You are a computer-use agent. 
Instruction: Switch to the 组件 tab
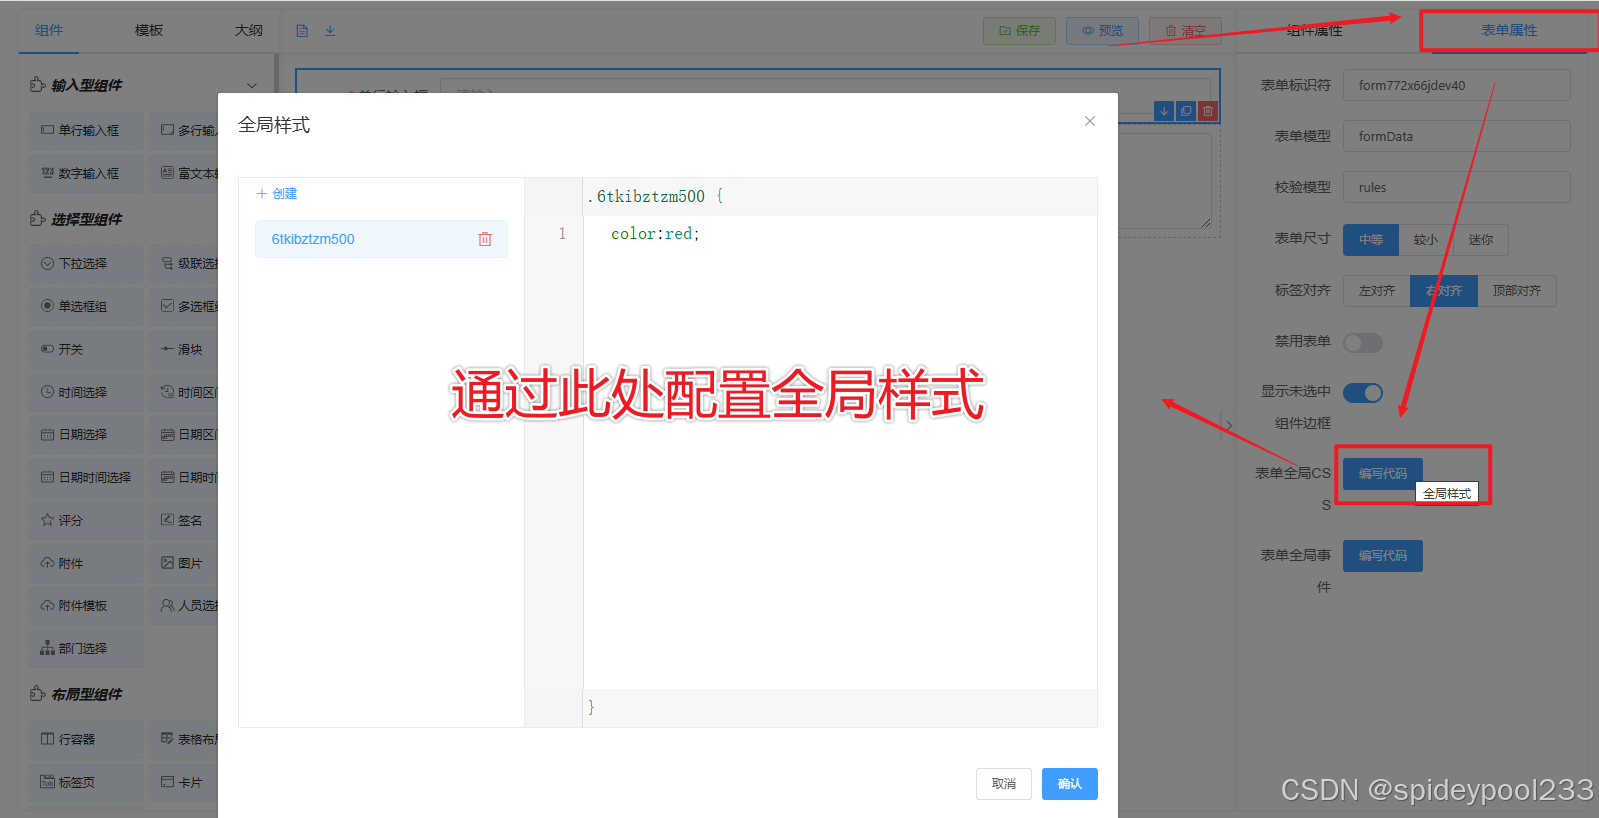pos(49,30)
